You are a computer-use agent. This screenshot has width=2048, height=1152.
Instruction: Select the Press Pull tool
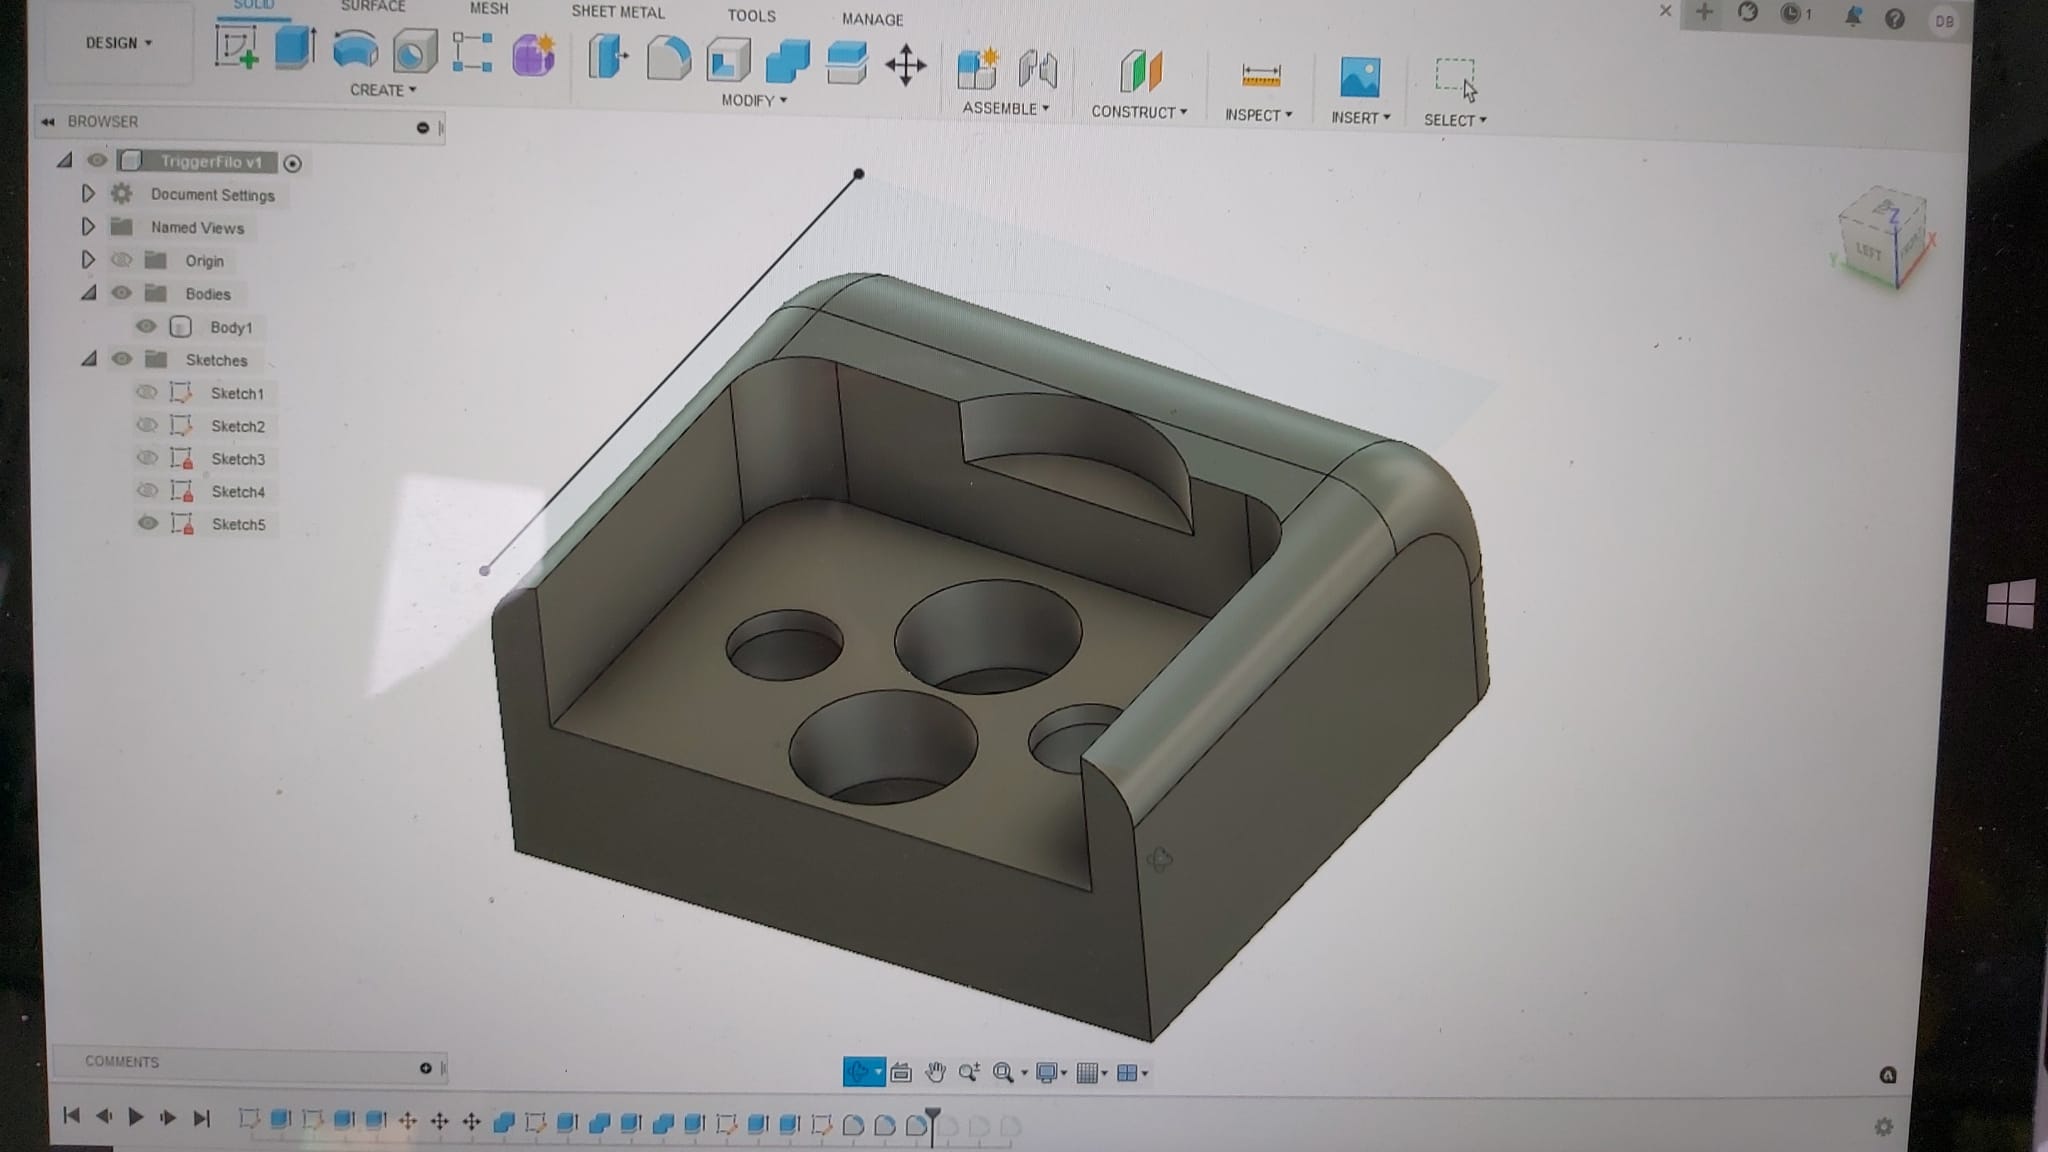608,57
